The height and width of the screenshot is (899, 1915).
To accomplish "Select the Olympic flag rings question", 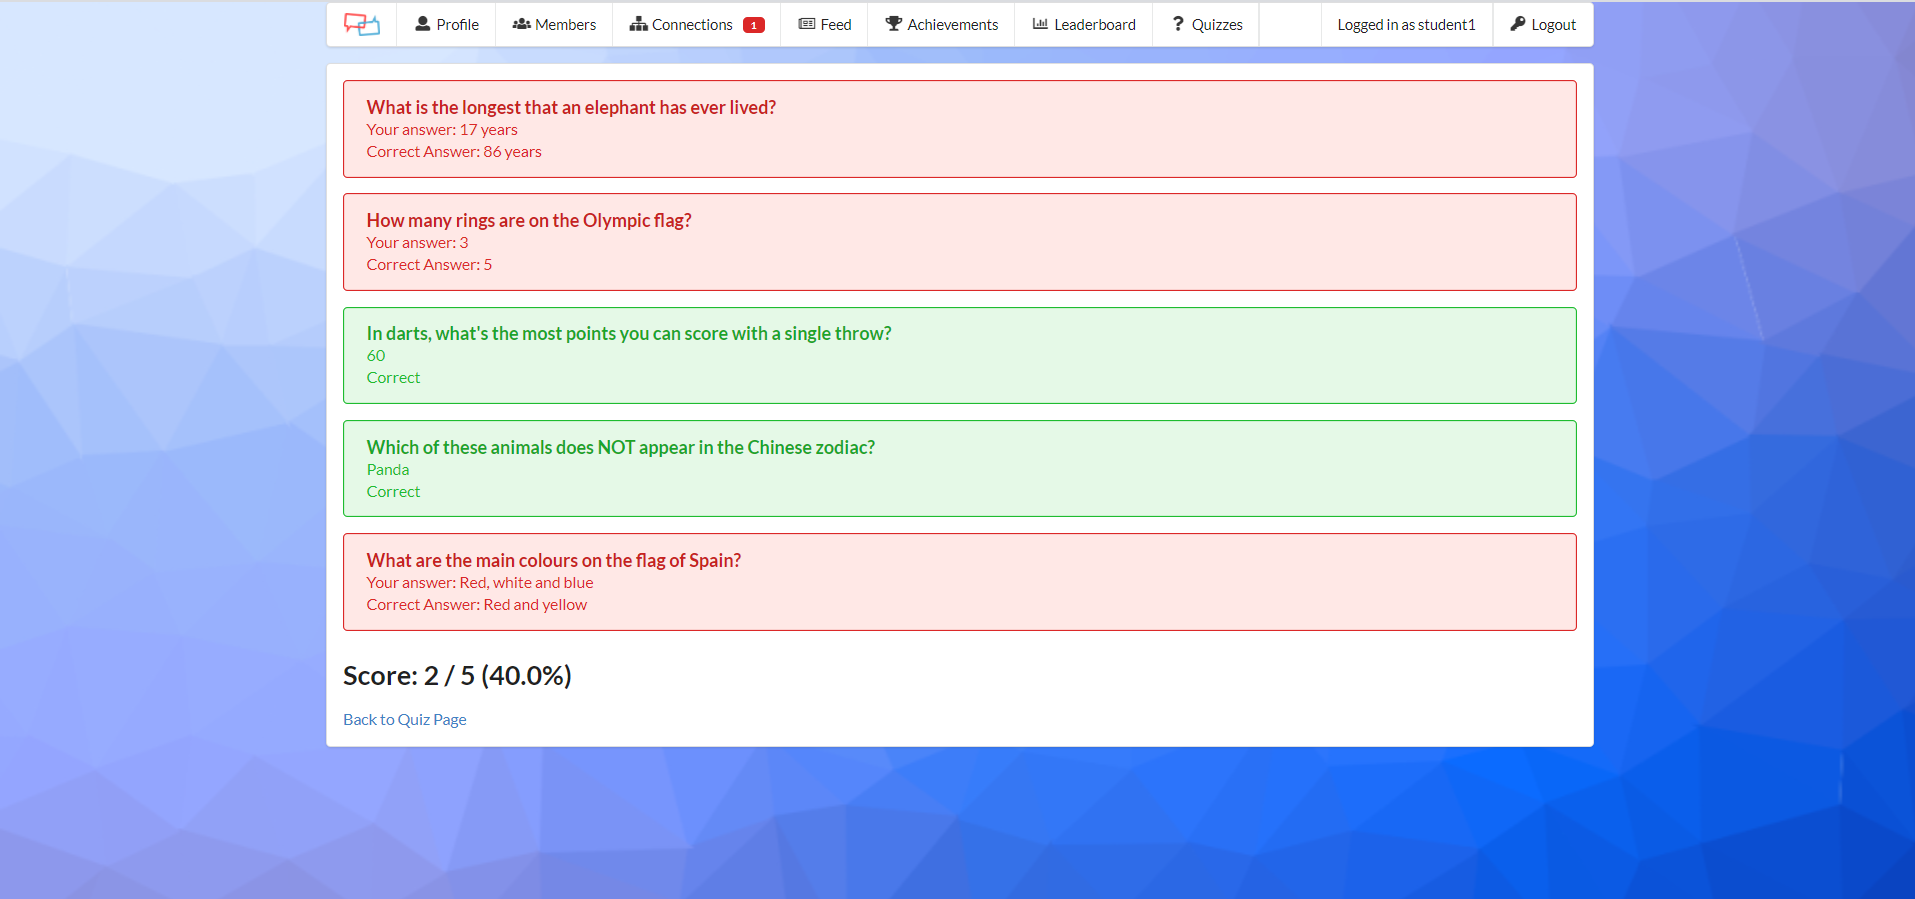I will tap(529, 220).
